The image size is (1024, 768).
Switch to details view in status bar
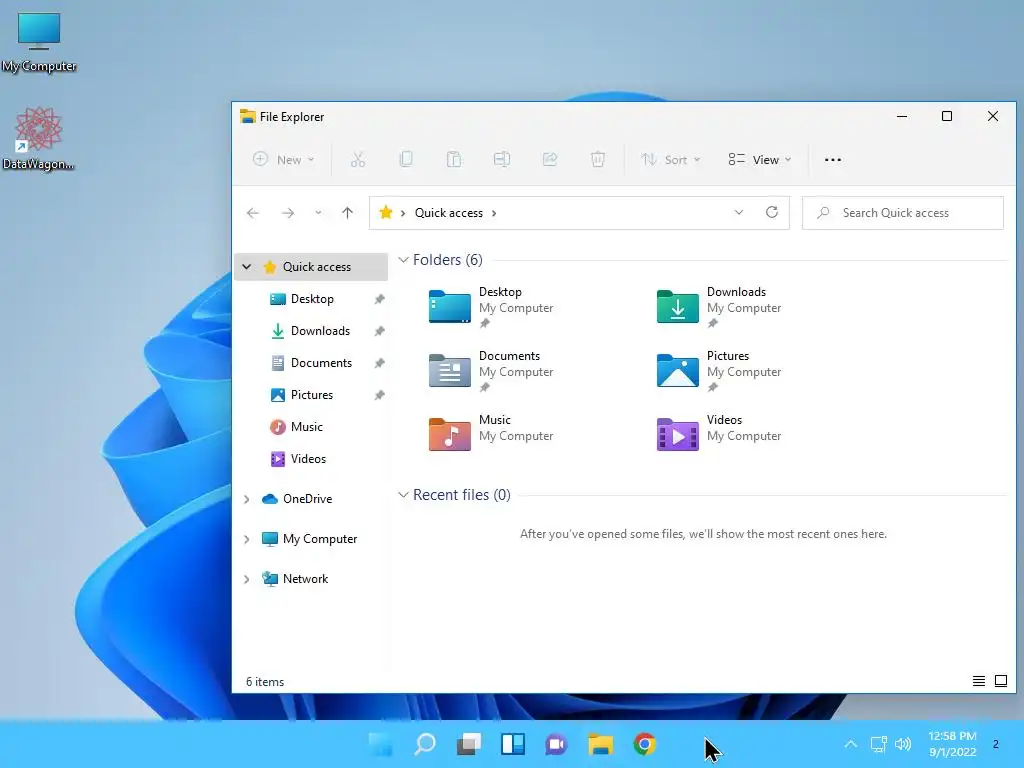tap(978, 681)
